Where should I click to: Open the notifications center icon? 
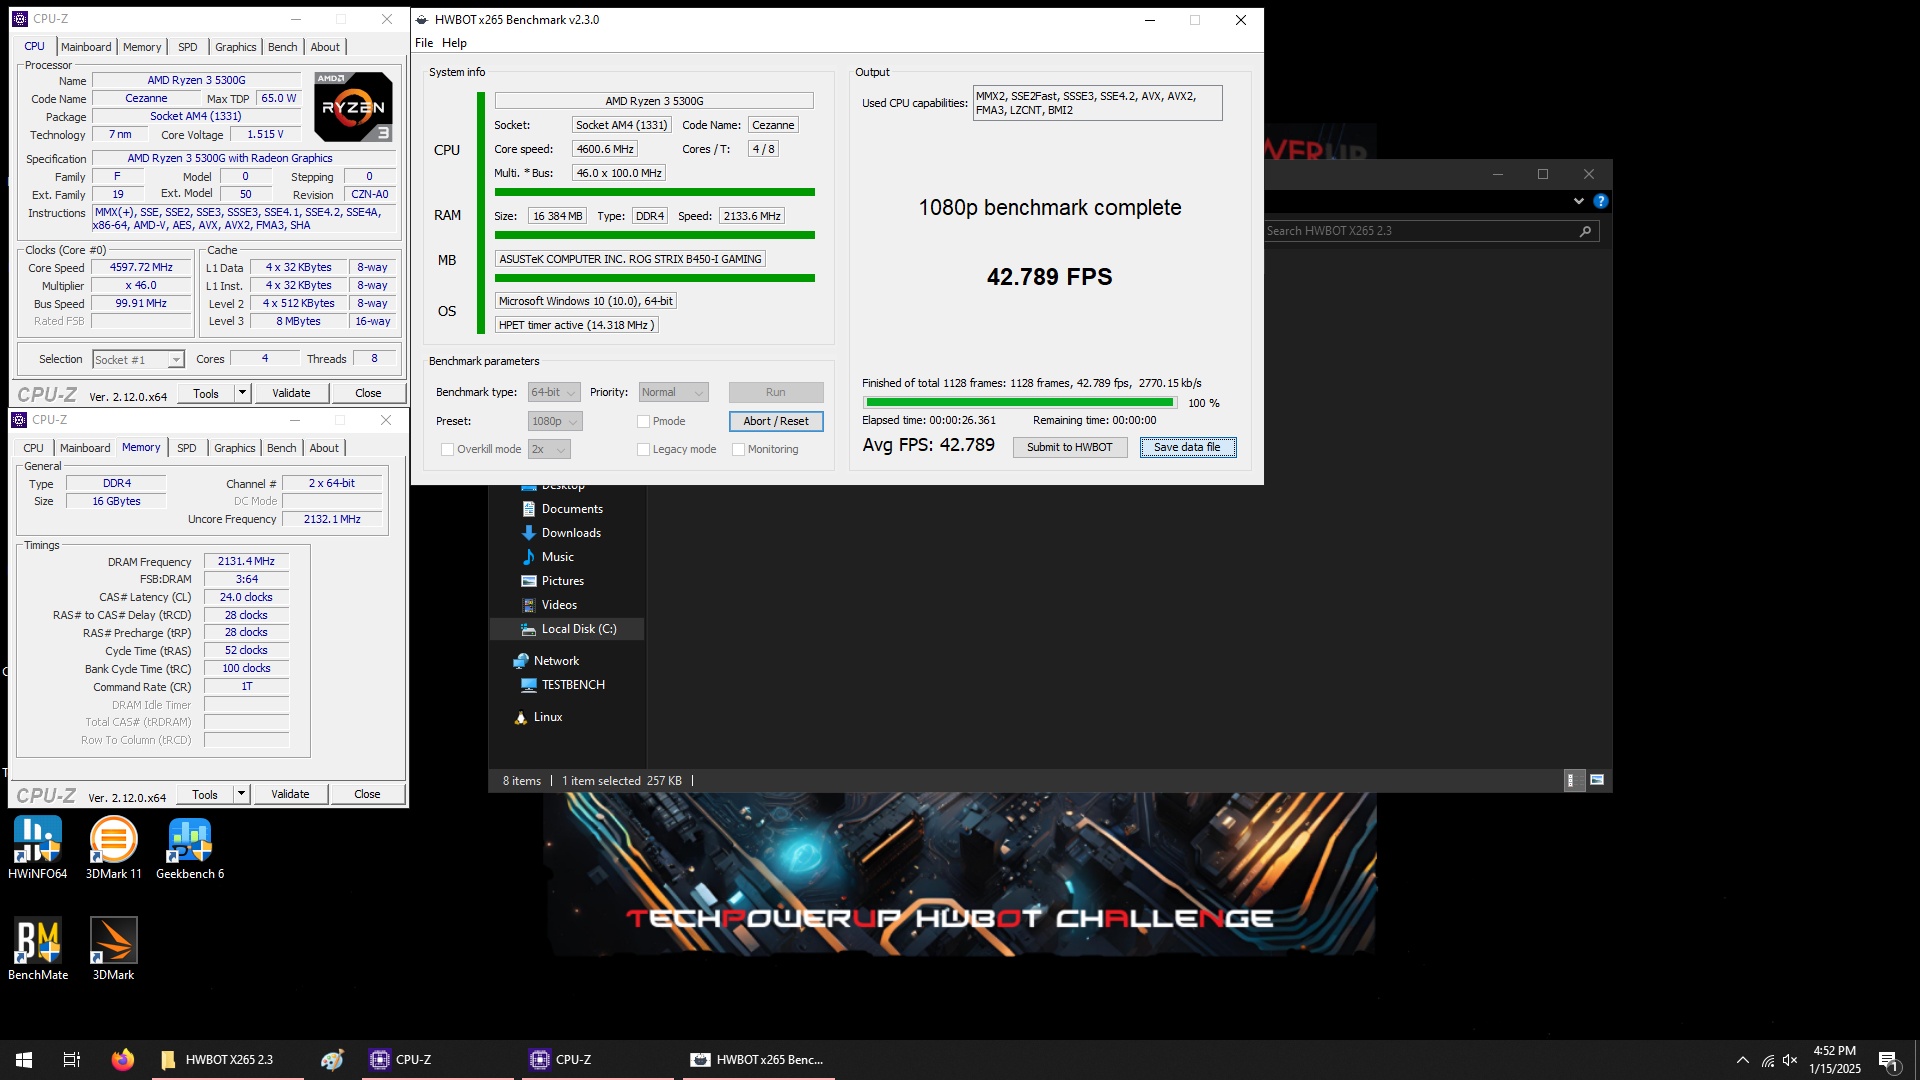(x=1888, y=1061)
